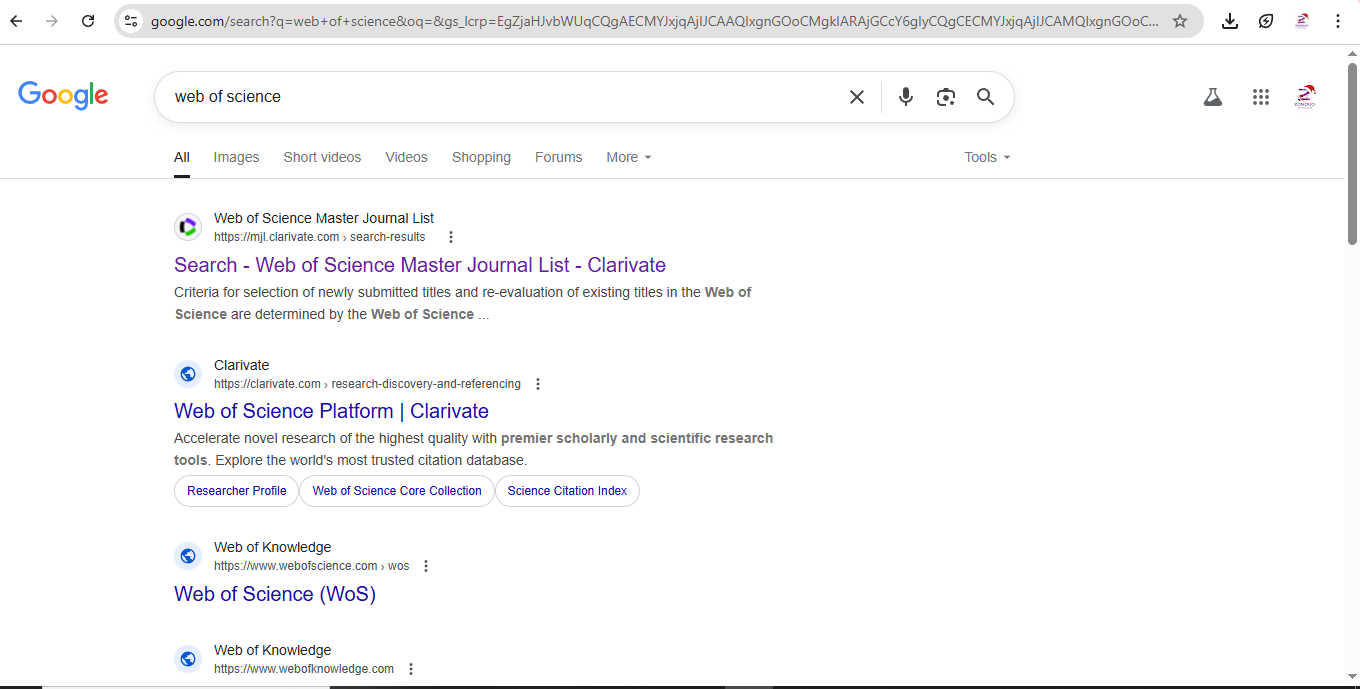Click the magnifying glass search button
The width and height of the screenshot is (1360, 689).
coord(985,97)
